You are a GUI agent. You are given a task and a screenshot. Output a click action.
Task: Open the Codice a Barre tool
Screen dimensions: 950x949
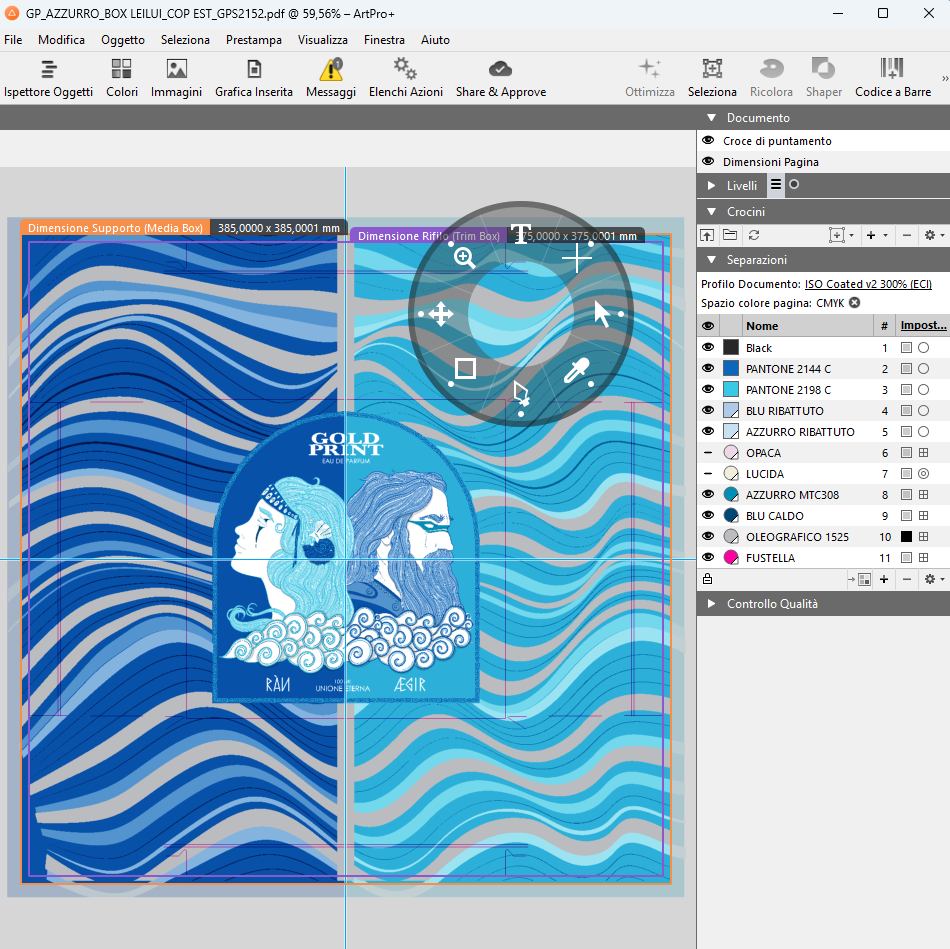coord(892,78)
